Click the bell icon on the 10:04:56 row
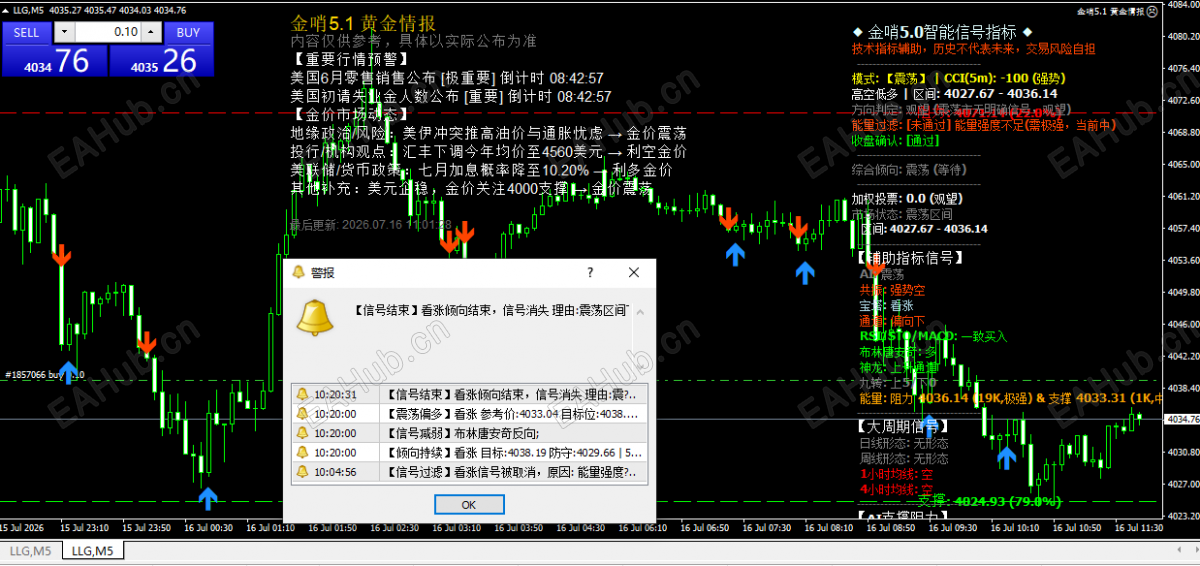The height and width of the screenshot is (566, 1200). click(x=301, y=471)
